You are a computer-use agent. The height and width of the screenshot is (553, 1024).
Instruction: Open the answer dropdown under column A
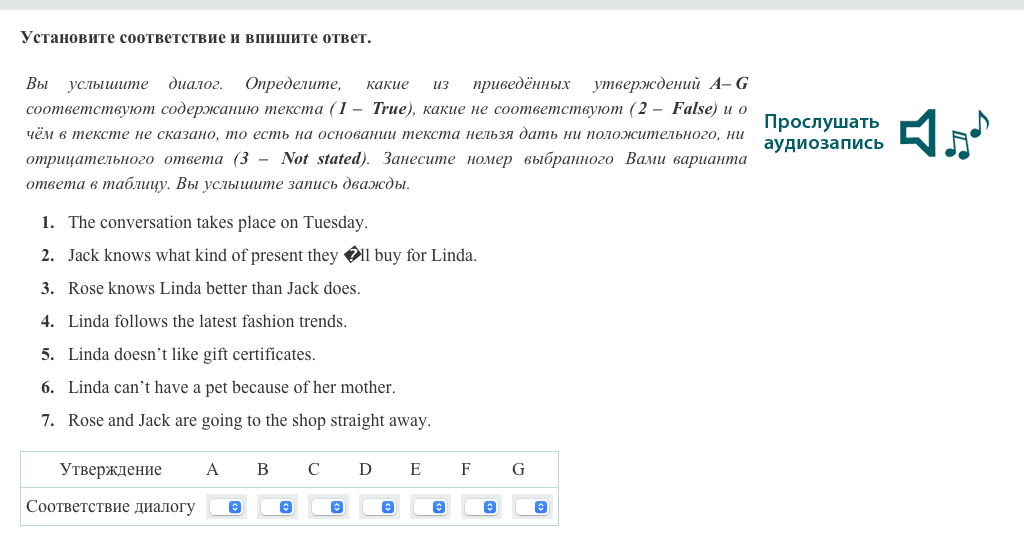[x=225, y=507]
